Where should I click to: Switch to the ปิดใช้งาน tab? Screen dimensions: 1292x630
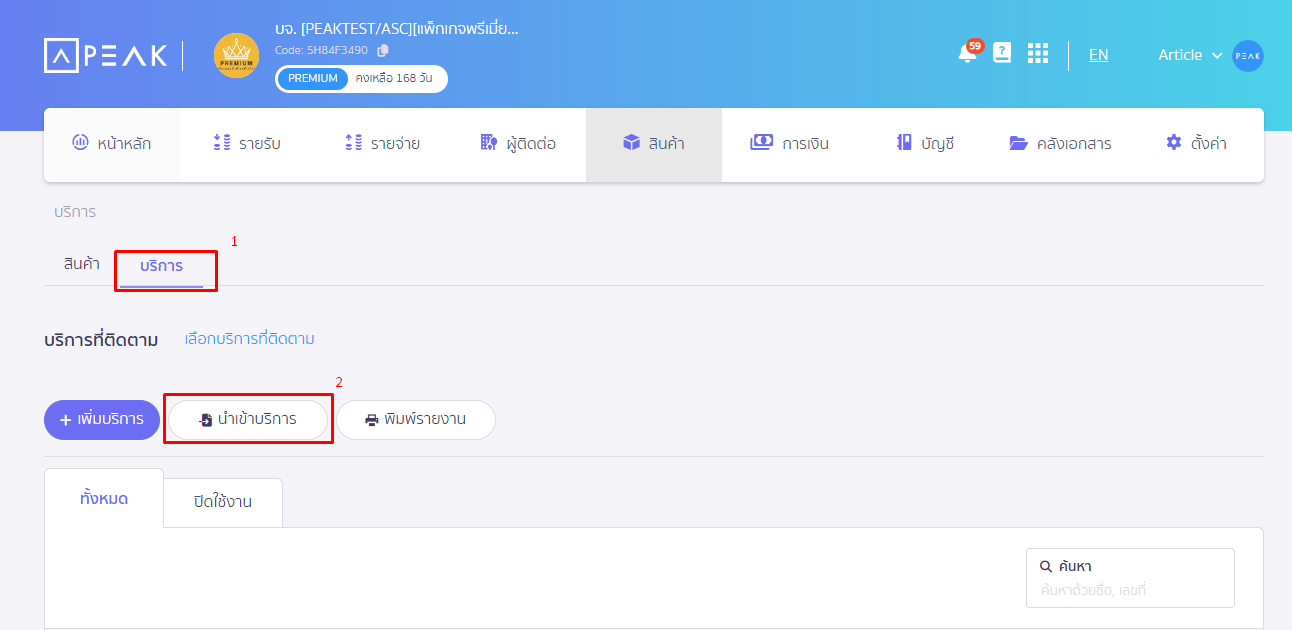click(x=222, y=502)
